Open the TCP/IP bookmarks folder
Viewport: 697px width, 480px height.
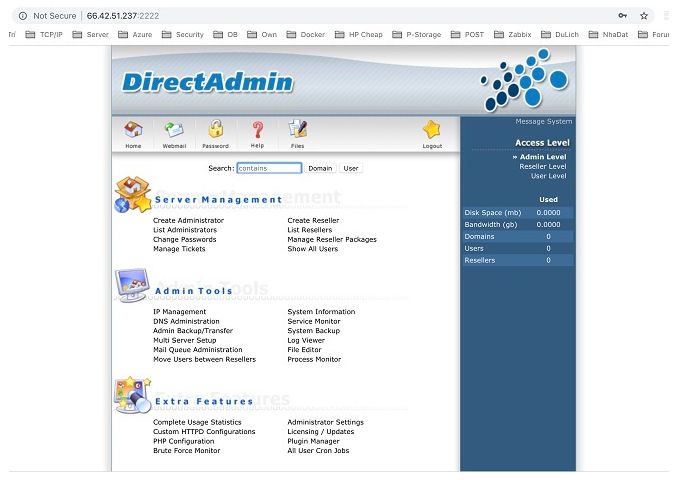(44, 35)
